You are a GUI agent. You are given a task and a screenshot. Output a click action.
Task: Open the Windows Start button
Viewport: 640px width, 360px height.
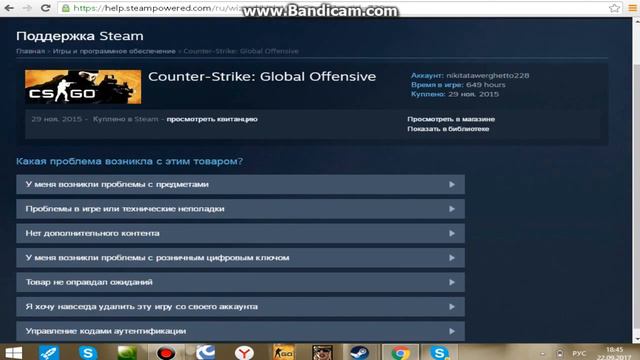click(13, 353)
